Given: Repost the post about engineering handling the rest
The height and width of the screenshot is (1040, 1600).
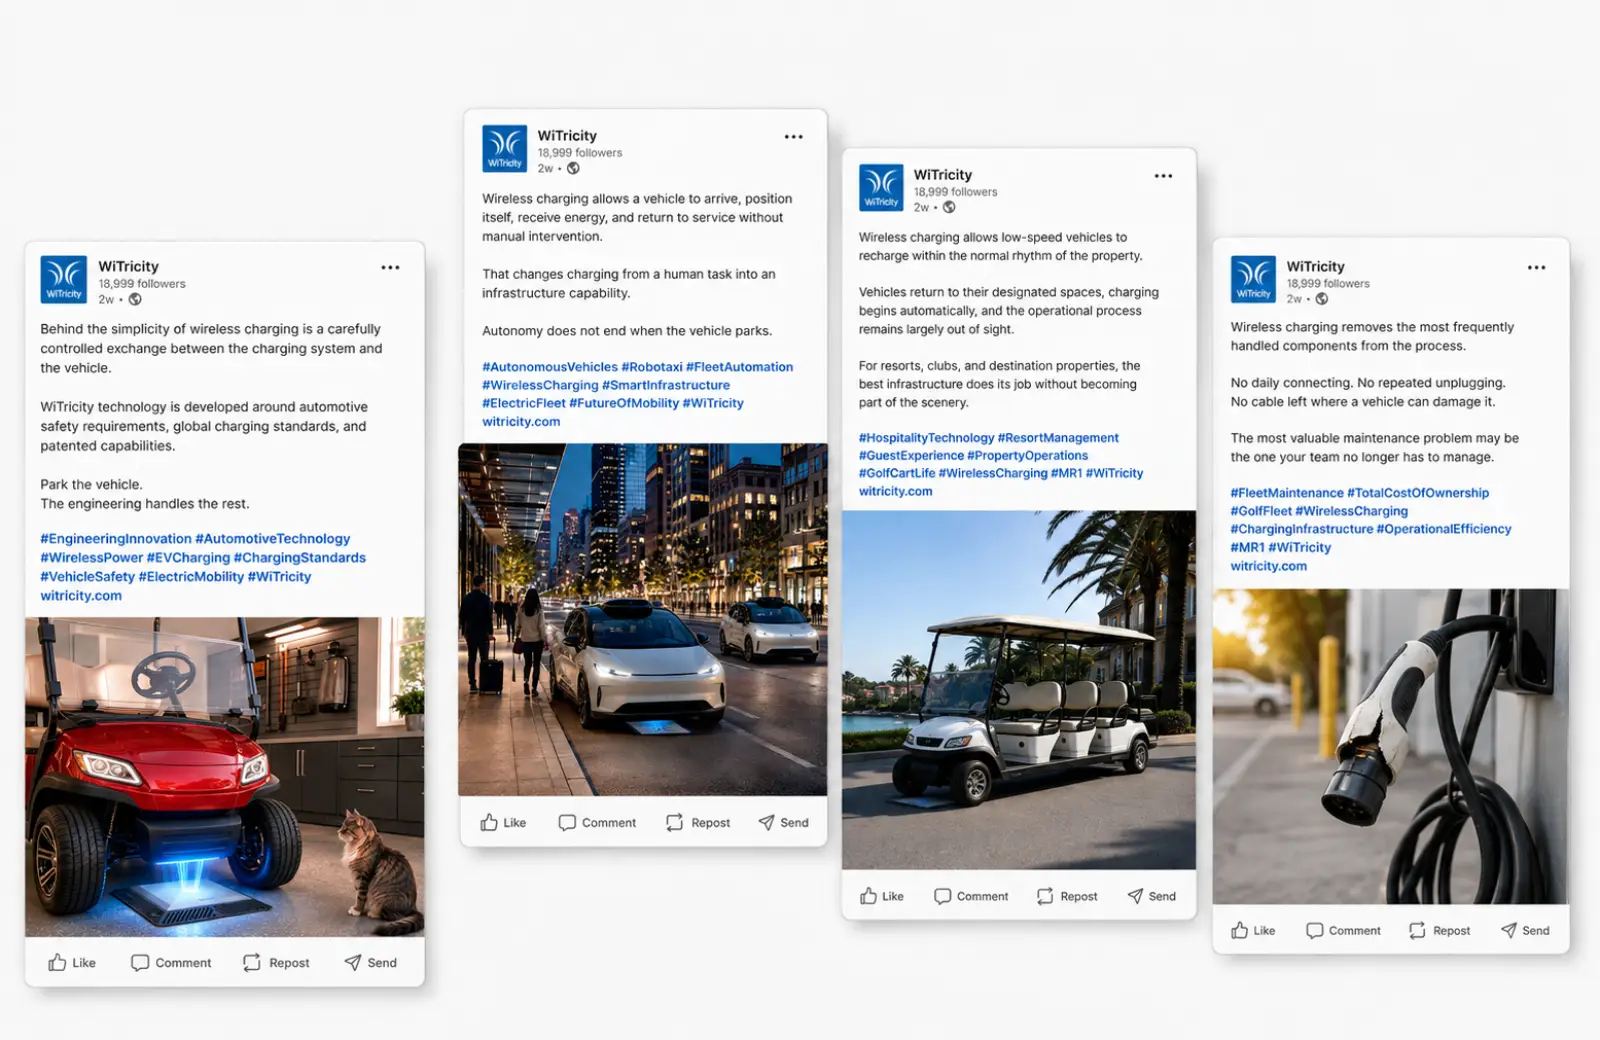Looking at the screenshot, I should click(276, 962).
